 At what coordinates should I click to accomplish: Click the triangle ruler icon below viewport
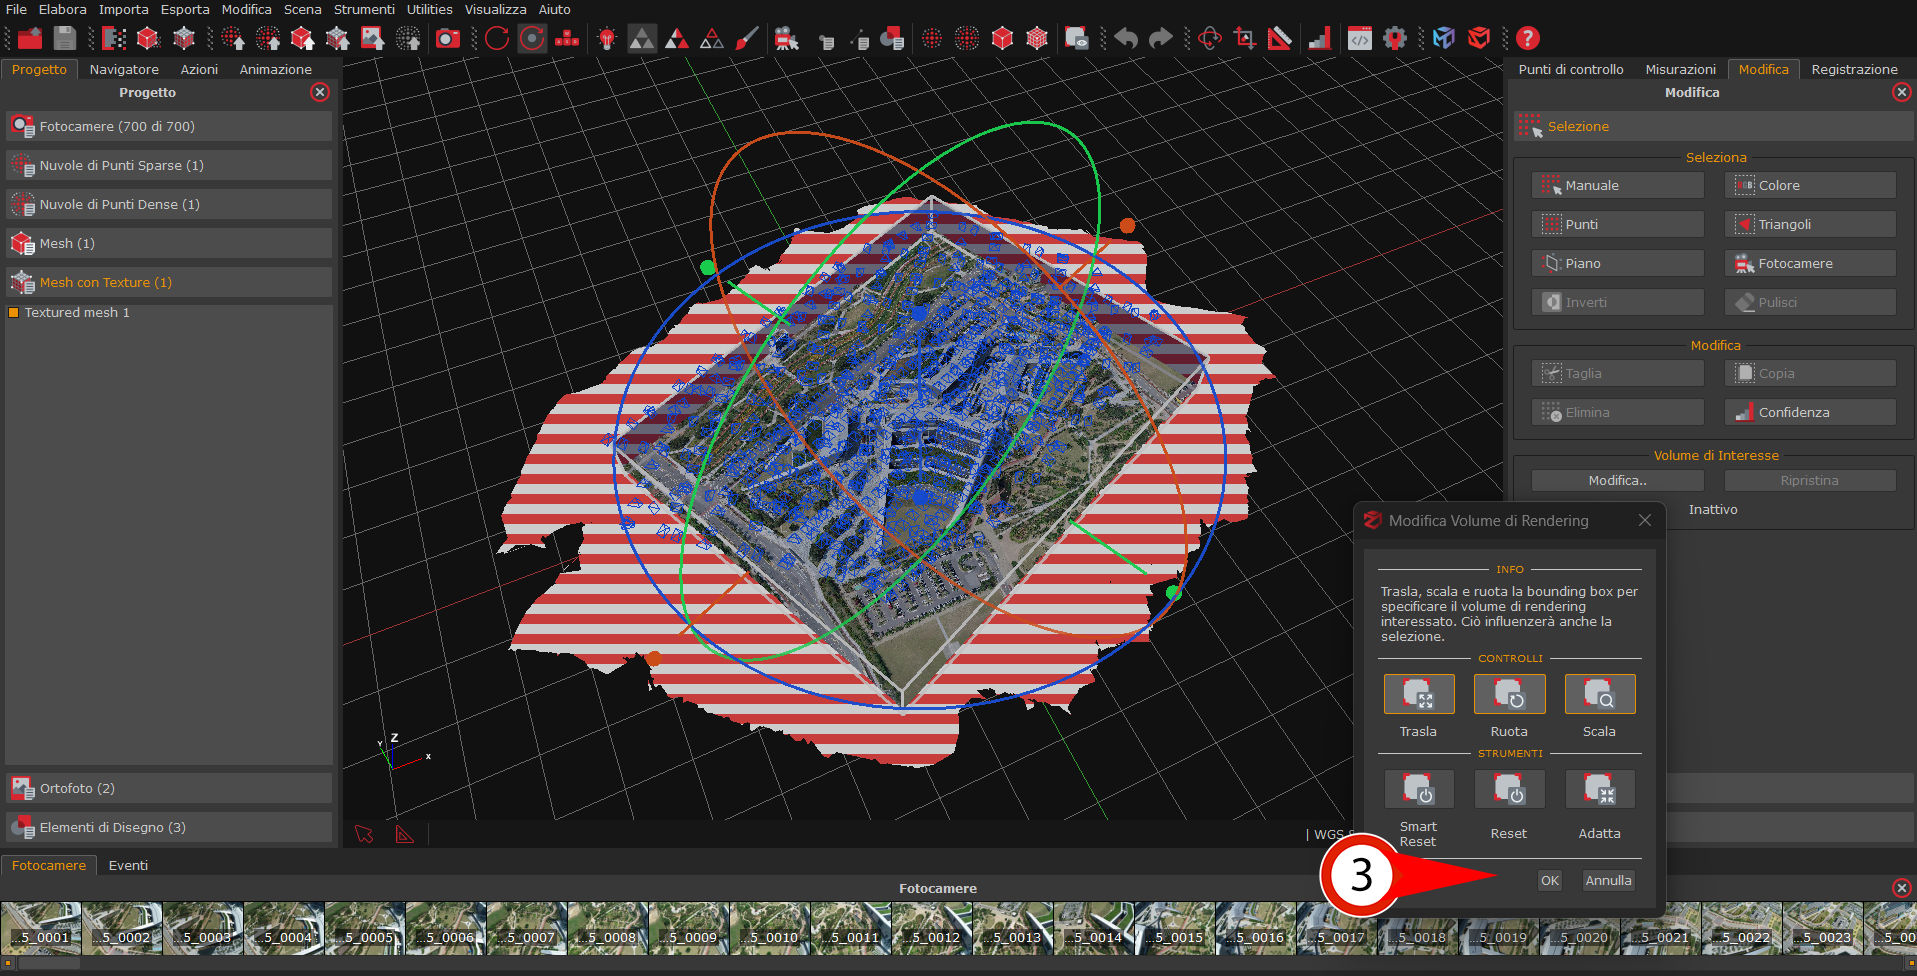(x=404, y=834)
